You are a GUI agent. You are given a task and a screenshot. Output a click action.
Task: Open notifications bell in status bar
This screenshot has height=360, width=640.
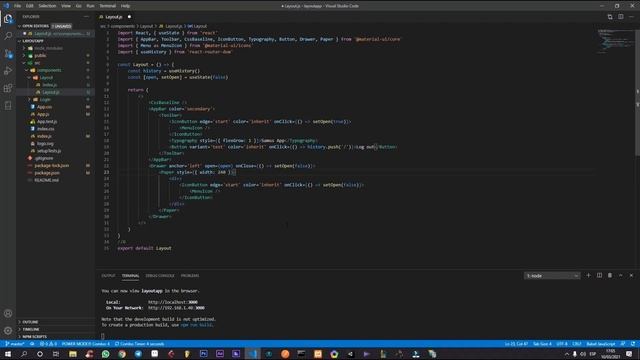pyautogui.click(x=633, y=344)
